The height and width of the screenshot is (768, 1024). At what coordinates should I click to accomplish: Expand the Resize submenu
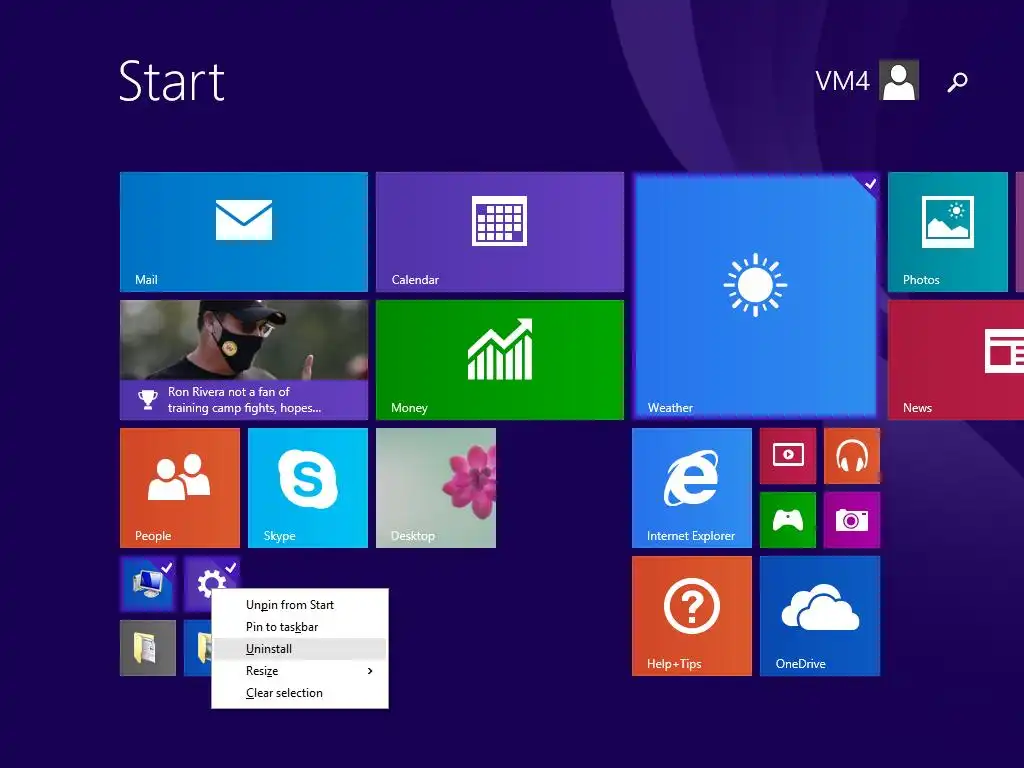(x=300, y=671)
